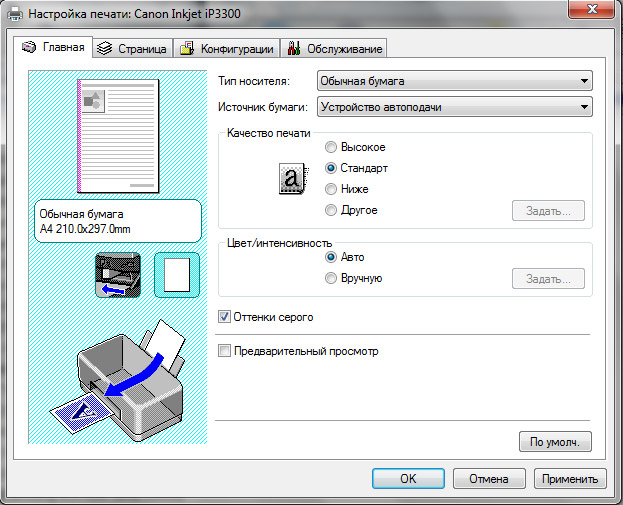Screen dimensions: 623x505
Task: Select Другое print quality
Action: coord(351,210)
